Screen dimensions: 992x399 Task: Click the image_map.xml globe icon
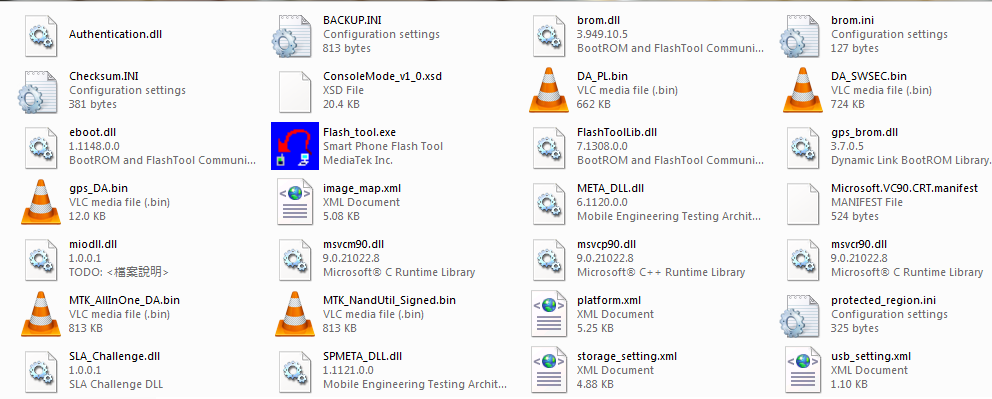tap(295, 202)
